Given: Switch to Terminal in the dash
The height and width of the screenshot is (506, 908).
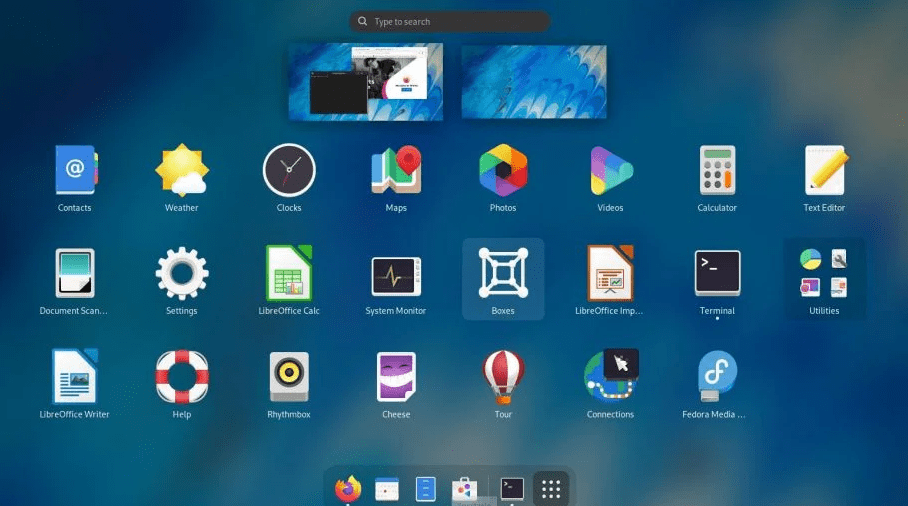Looking at the screenshot, I should (512, 489).
